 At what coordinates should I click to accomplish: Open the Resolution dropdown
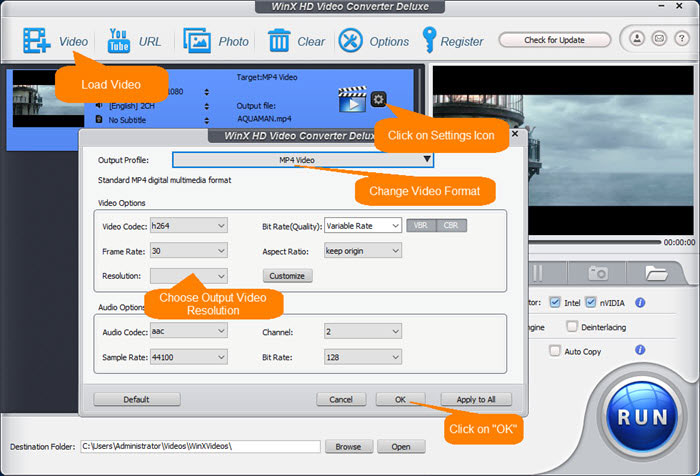(x=188, y=276)
